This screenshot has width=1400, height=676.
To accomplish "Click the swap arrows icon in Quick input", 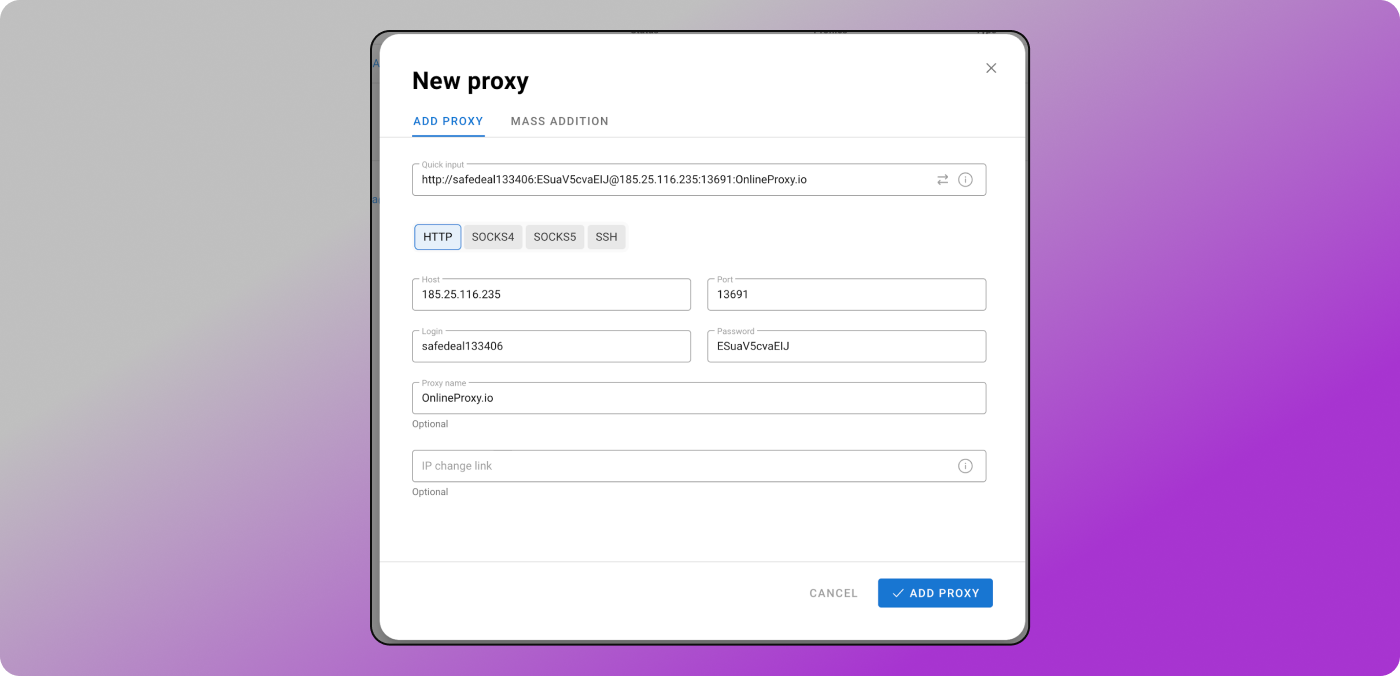I will click(x=942, y=180).
